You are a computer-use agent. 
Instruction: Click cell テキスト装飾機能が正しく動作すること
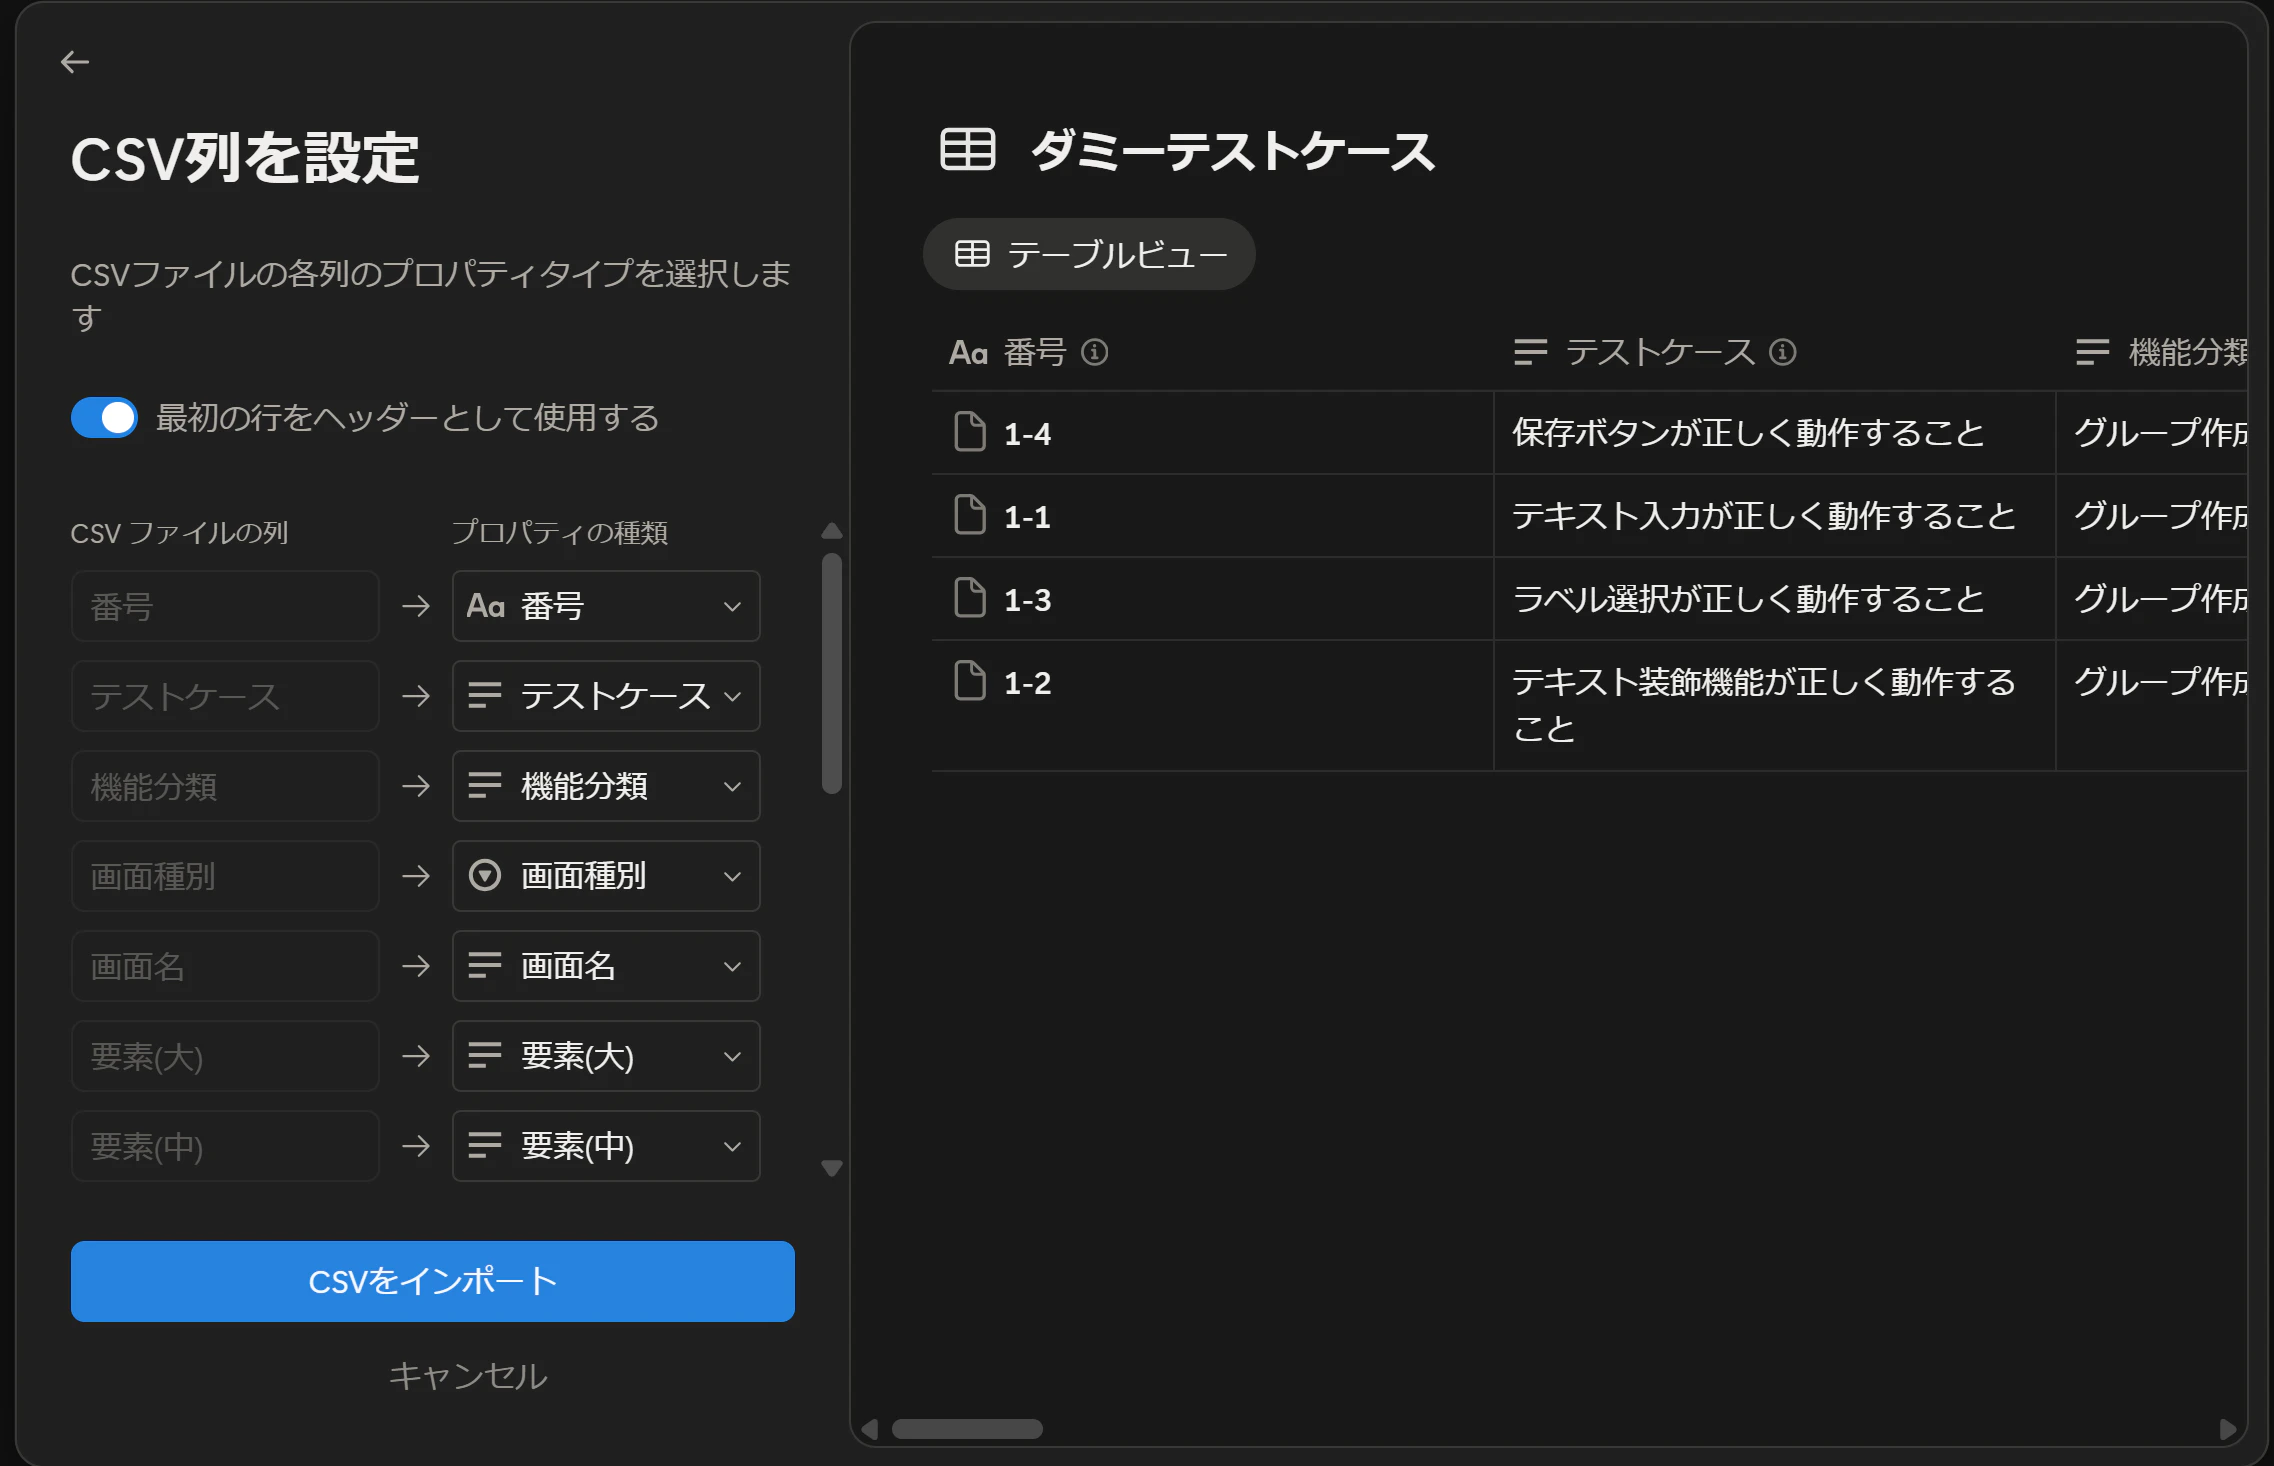1775,705
